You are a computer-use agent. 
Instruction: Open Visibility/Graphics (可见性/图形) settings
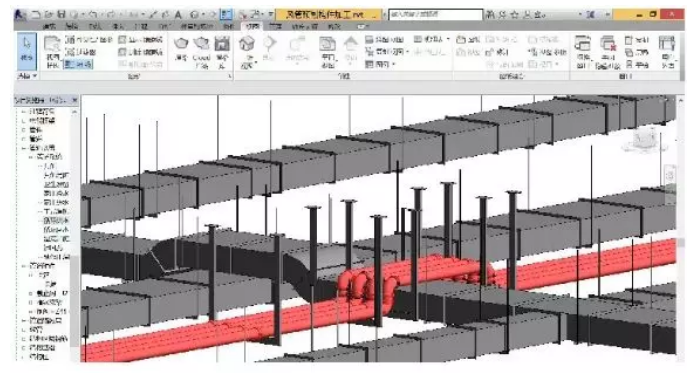pyautogui.click(x=89, y=40)
